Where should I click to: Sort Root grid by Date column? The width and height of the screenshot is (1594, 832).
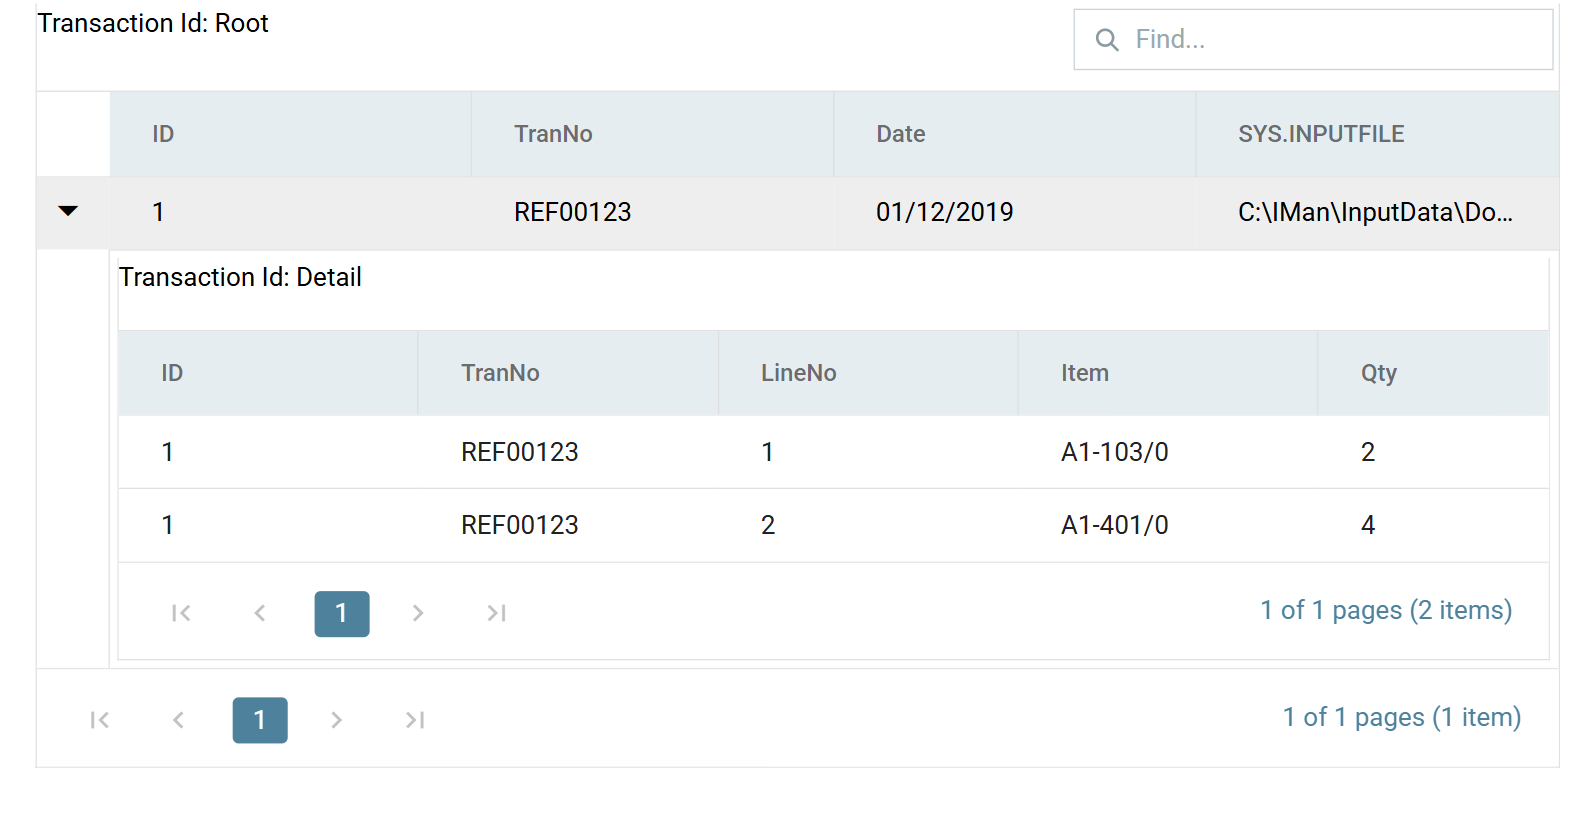coord(1014,134)
